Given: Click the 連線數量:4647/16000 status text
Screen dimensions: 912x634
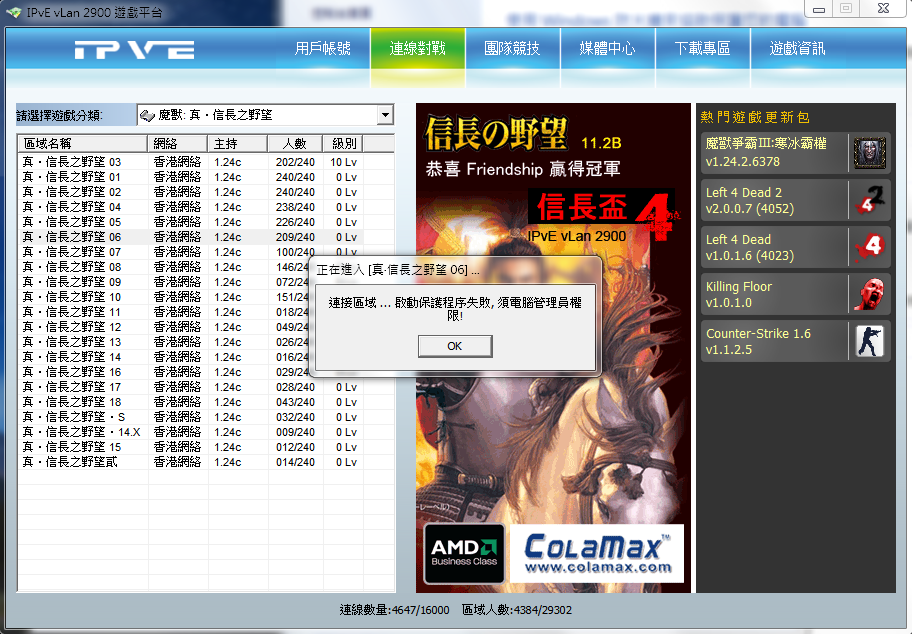Looking at the screenshot, I should (394, 610).
